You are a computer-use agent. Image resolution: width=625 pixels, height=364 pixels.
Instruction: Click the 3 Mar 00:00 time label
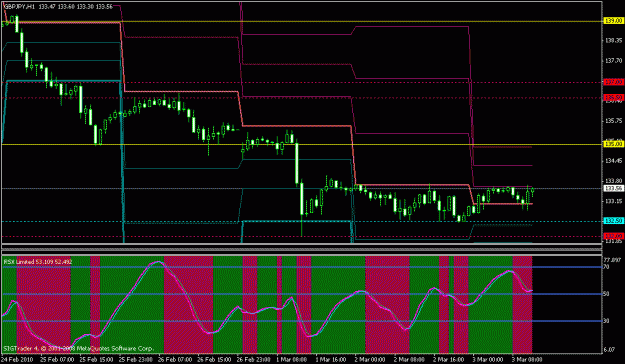pyautogui.click(x=489, y=359)
